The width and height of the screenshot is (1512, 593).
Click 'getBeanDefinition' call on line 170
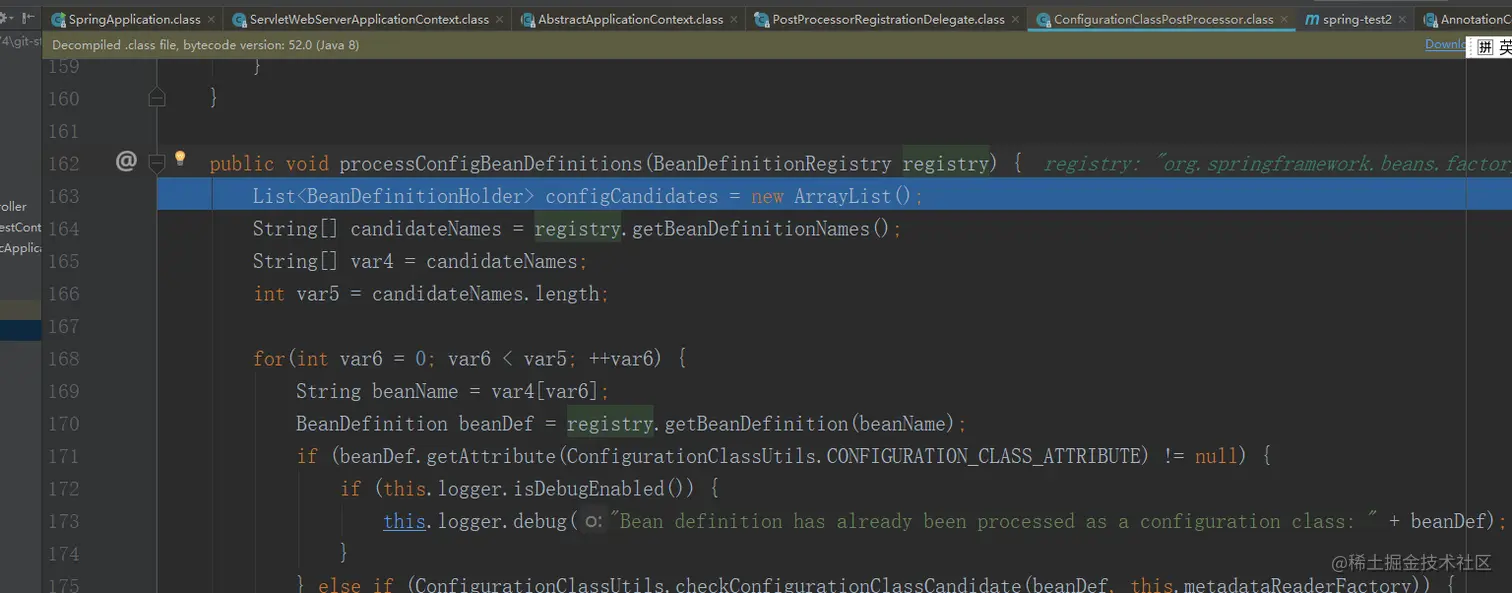(757, 424)
